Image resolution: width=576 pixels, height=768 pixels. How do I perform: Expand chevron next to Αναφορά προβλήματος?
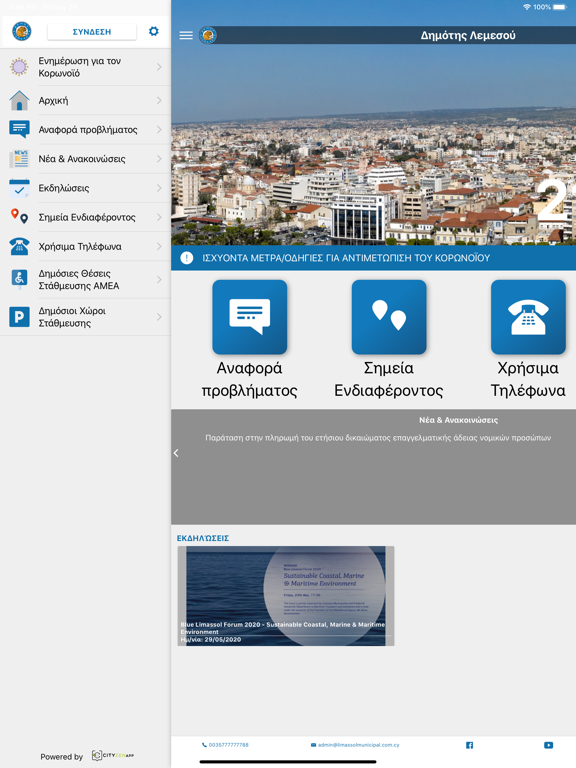point(159,129)
